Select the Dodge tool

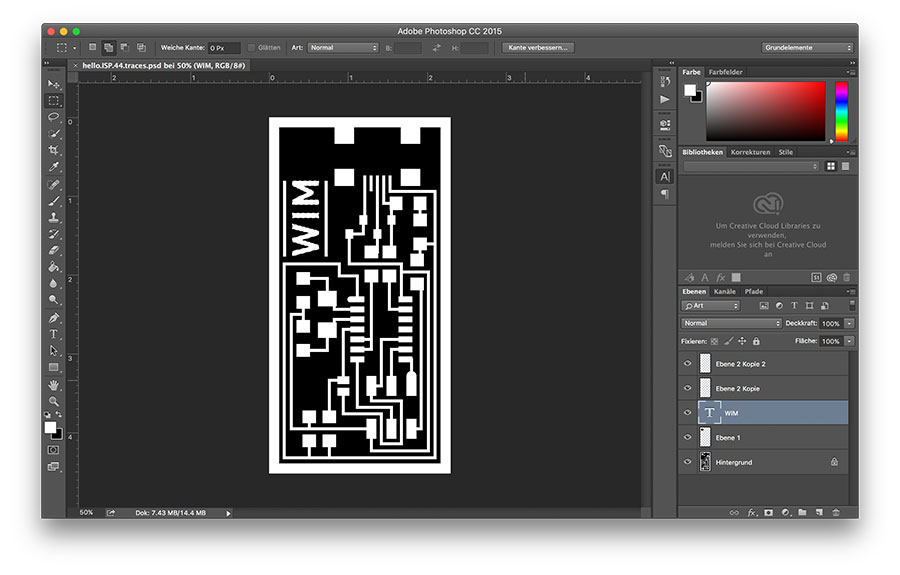tap(53, 300)
